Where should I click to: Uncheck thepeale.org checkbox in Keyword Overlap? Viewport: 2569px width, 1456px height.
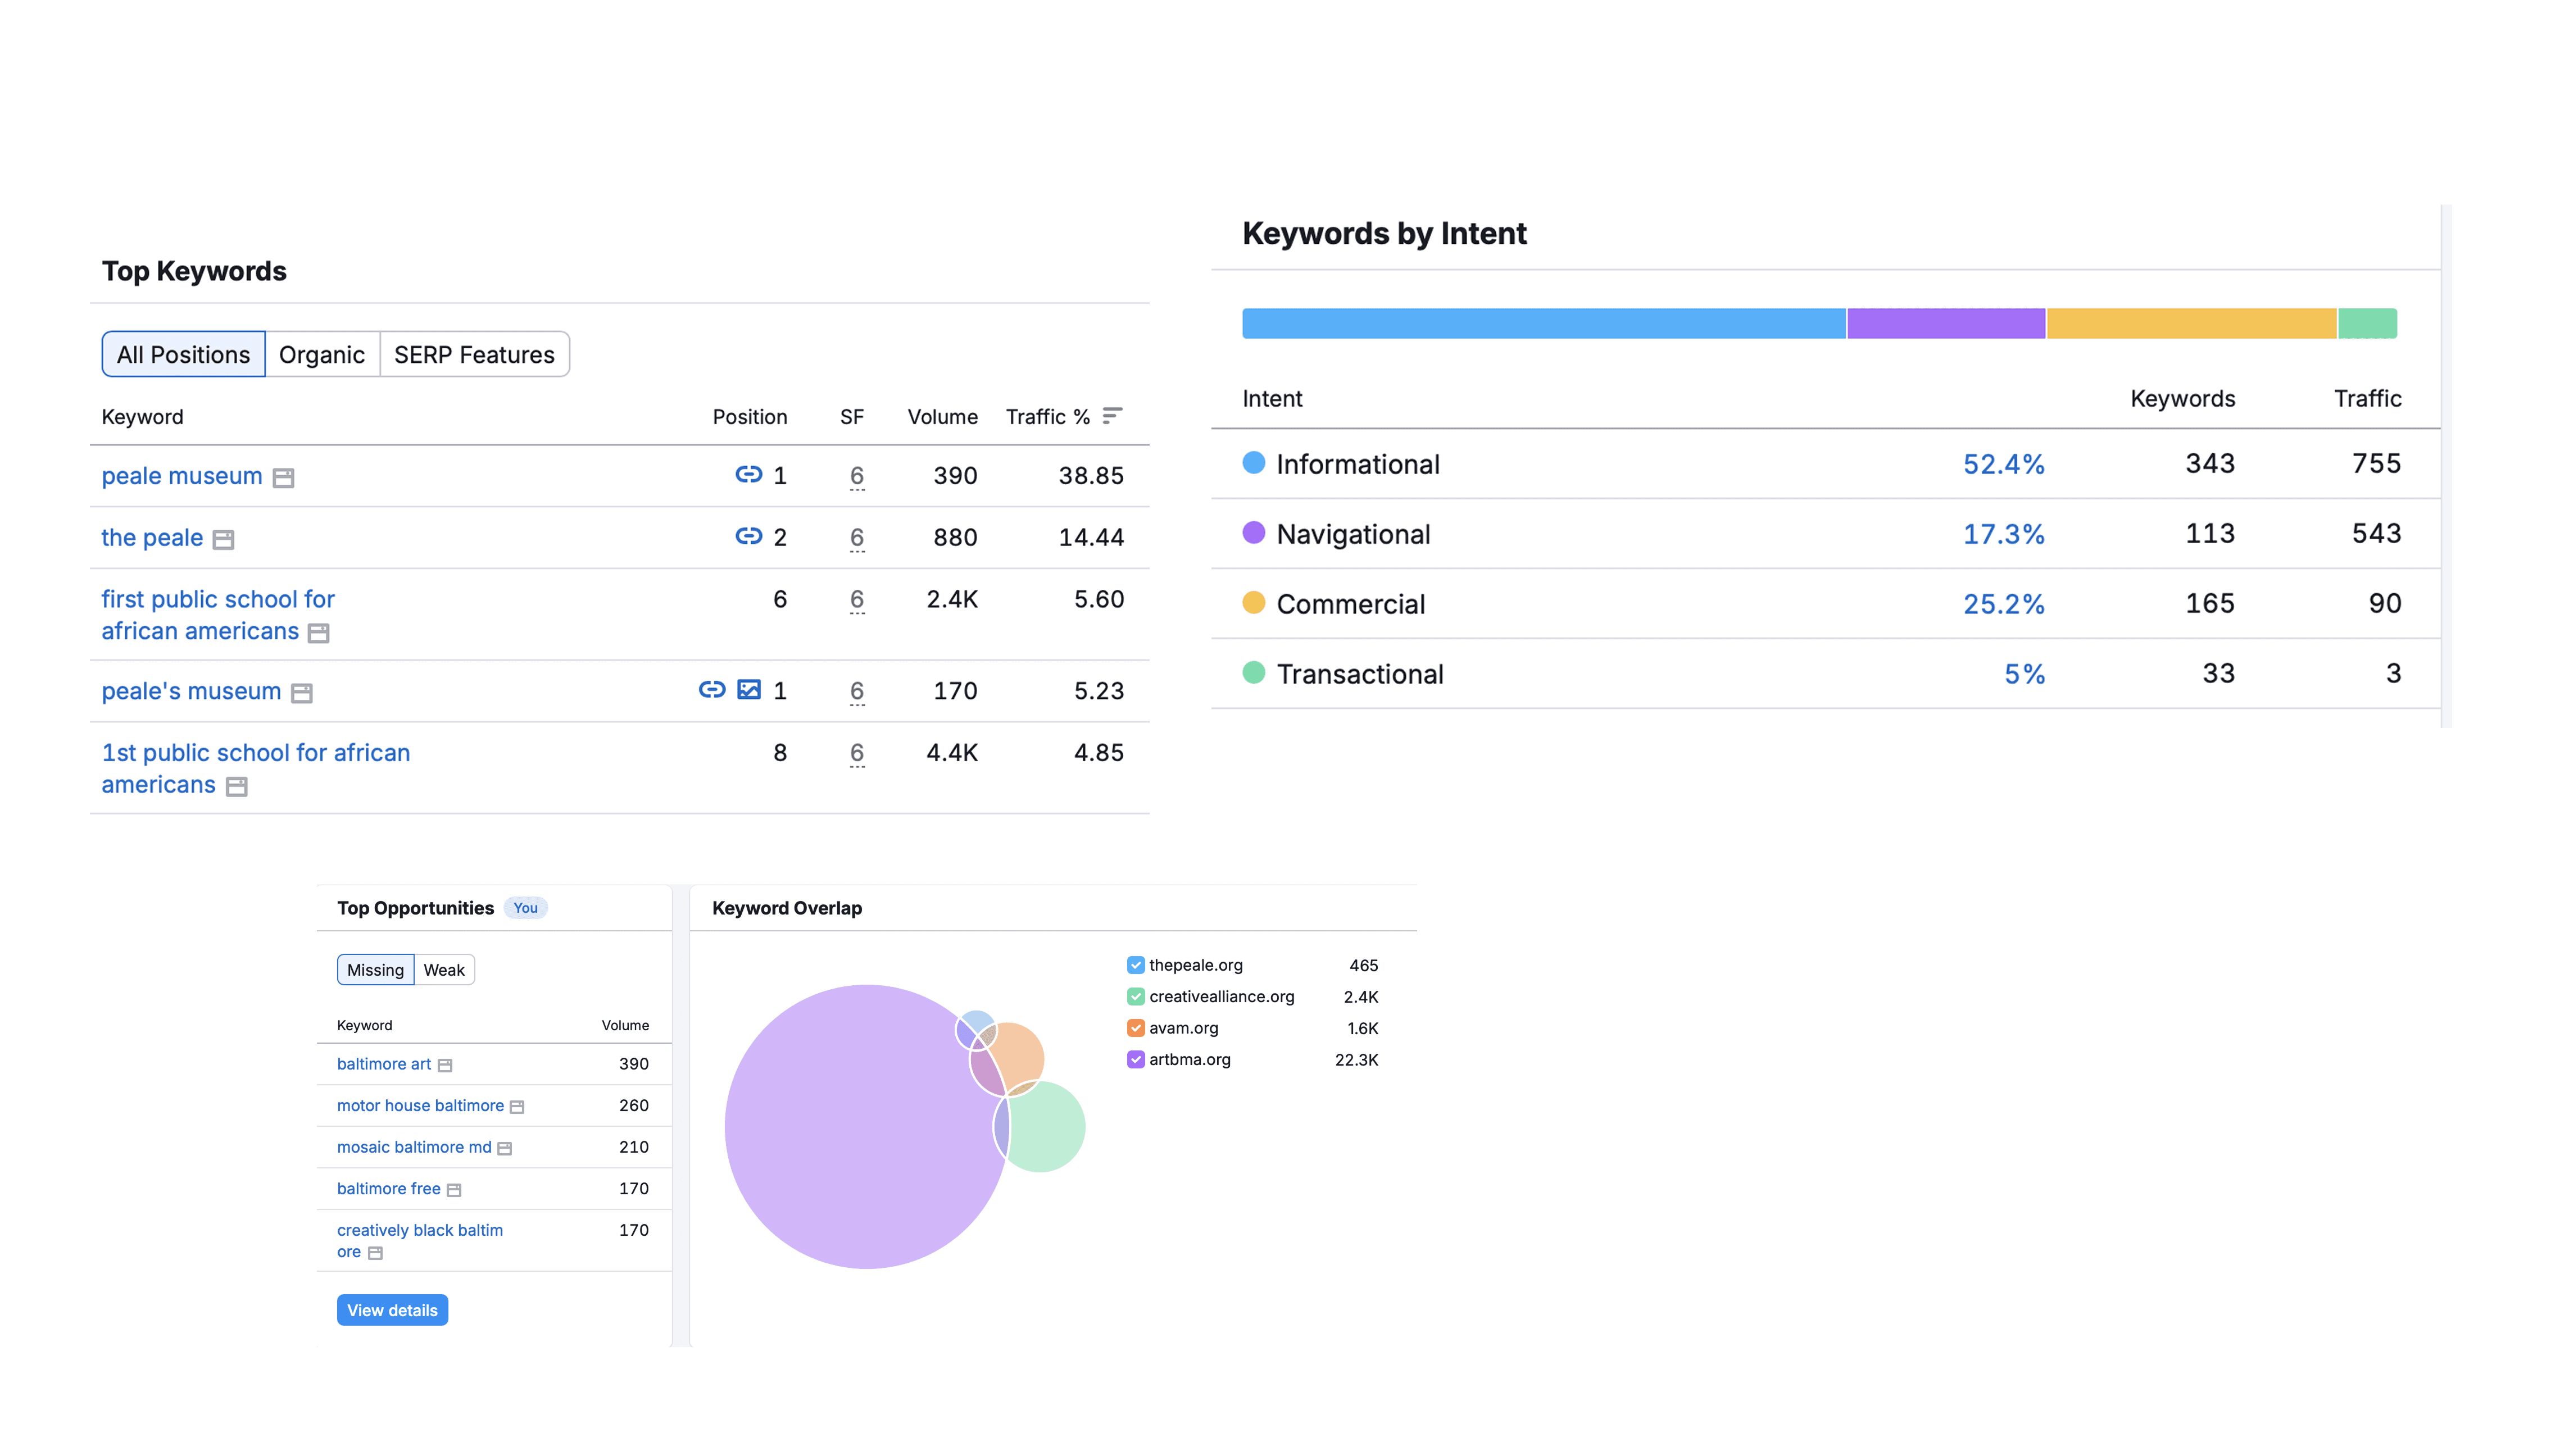pyautogui.click(x=1135, y=965)
